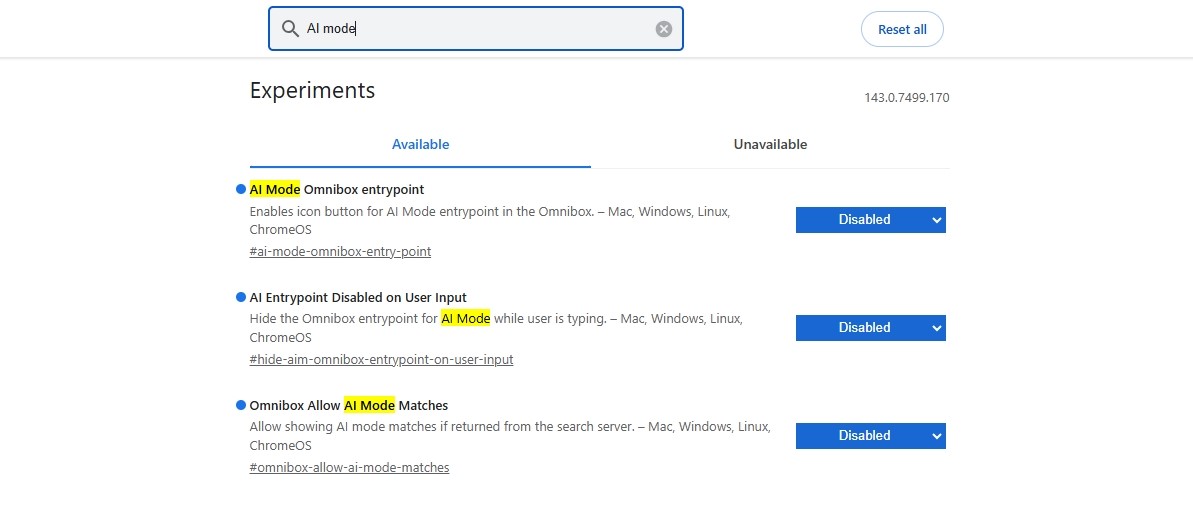
Task: Click the blue dot beside AI Mode Omnibox entrypoint
Action: point(240,189)
